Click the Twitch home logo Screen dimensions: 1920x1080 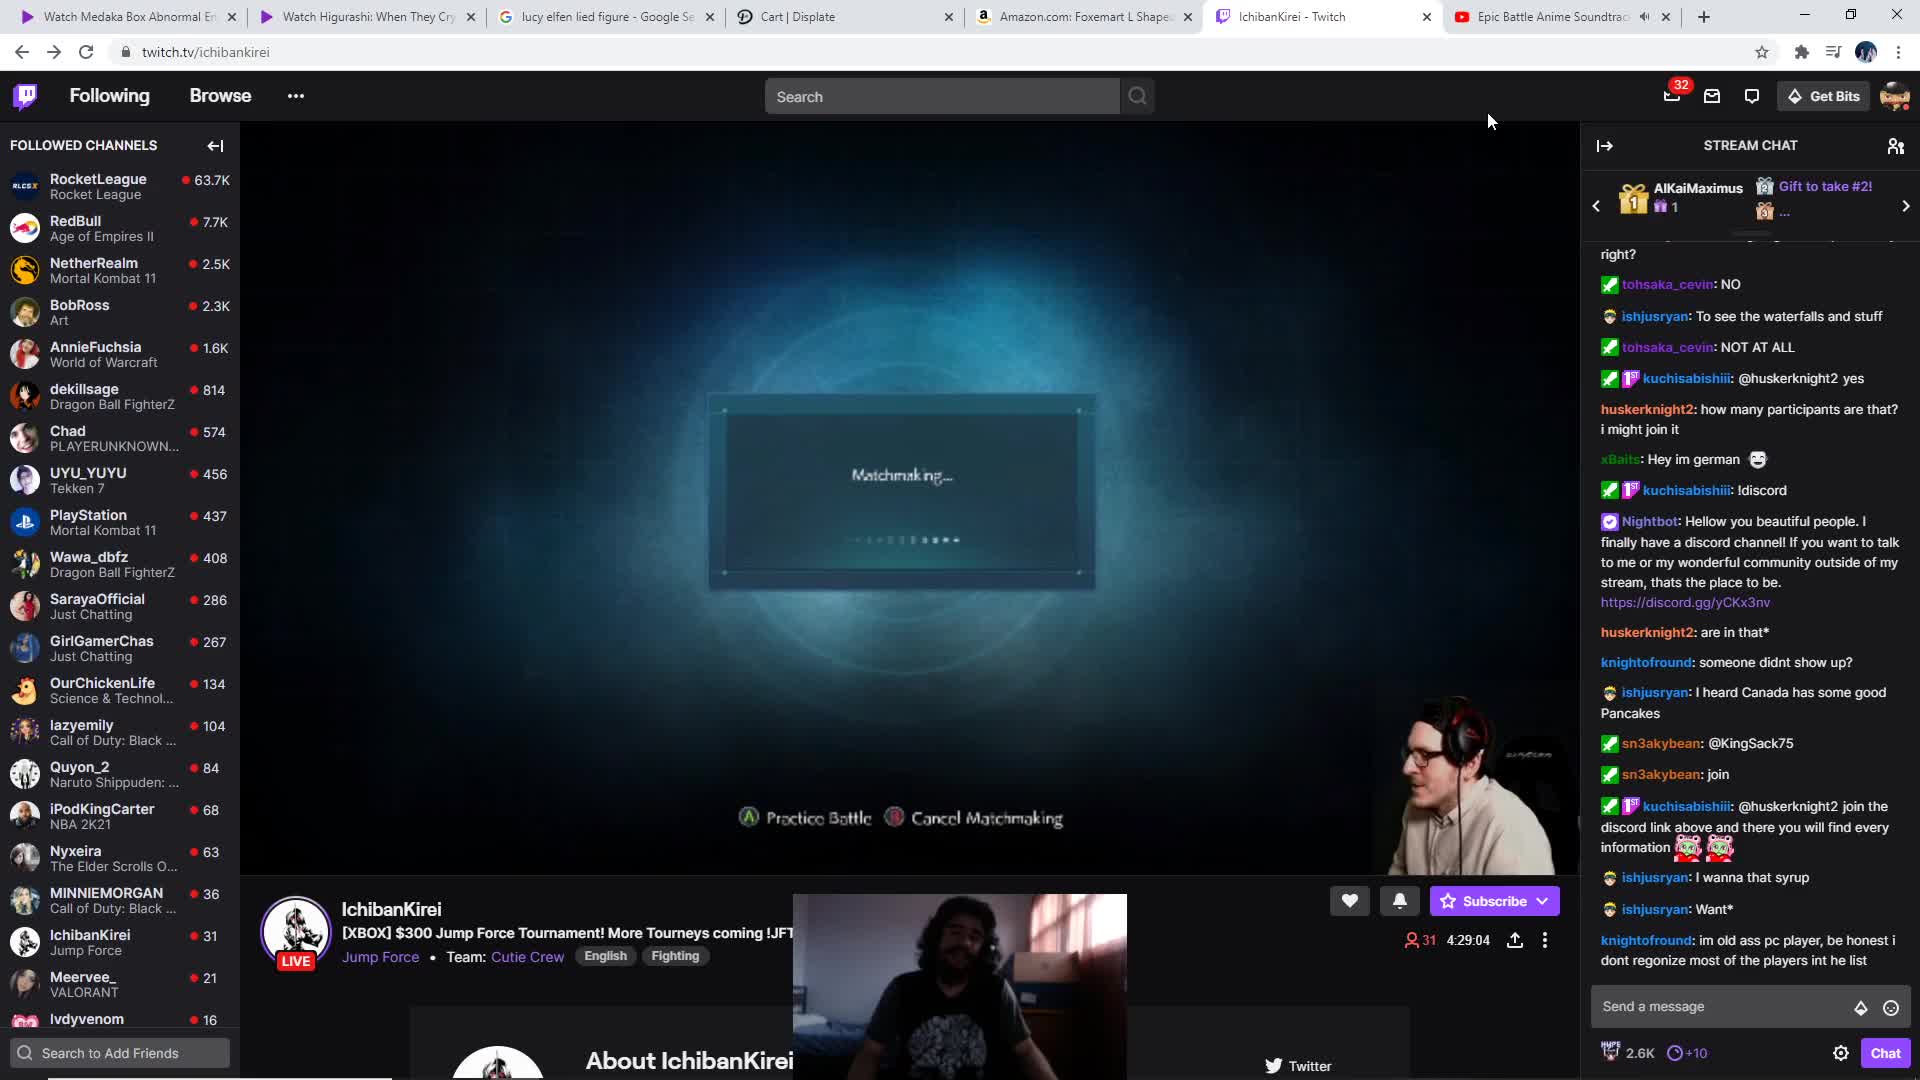pyautogui.click(x=25, y=96)
